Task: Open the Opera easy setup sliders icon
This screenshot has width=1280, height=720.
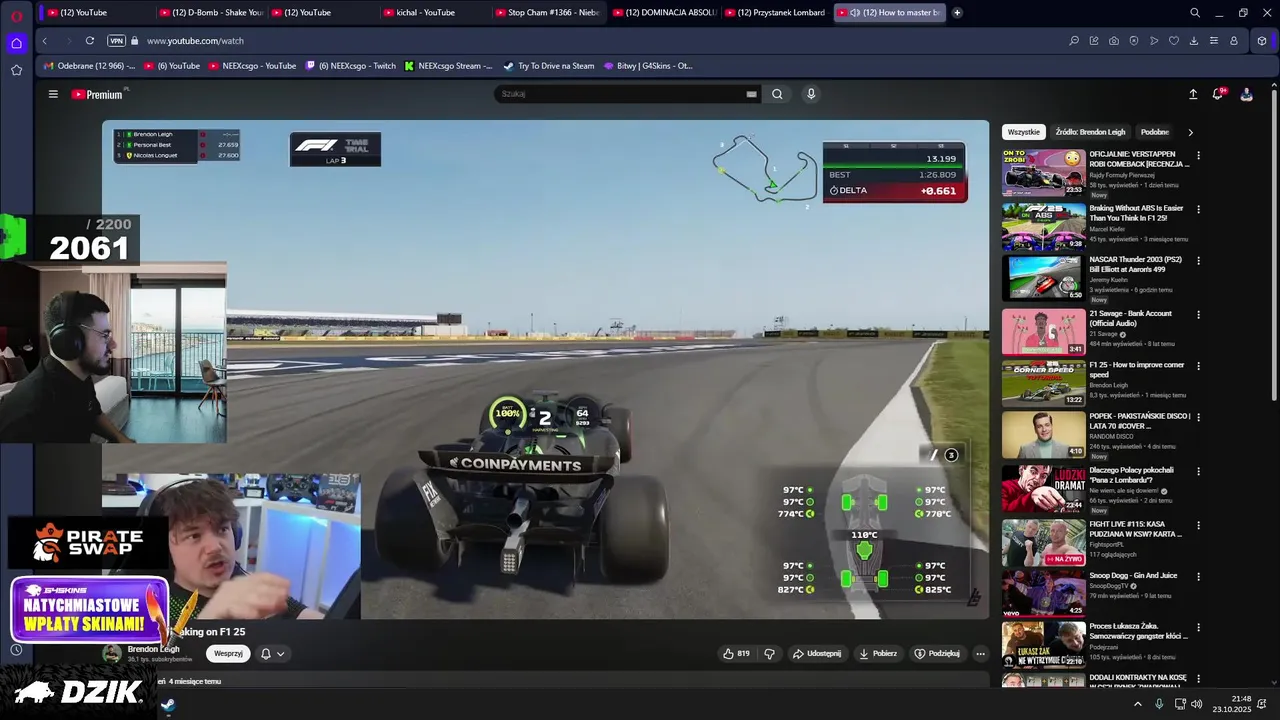Action: click(x=1214, y=41)
